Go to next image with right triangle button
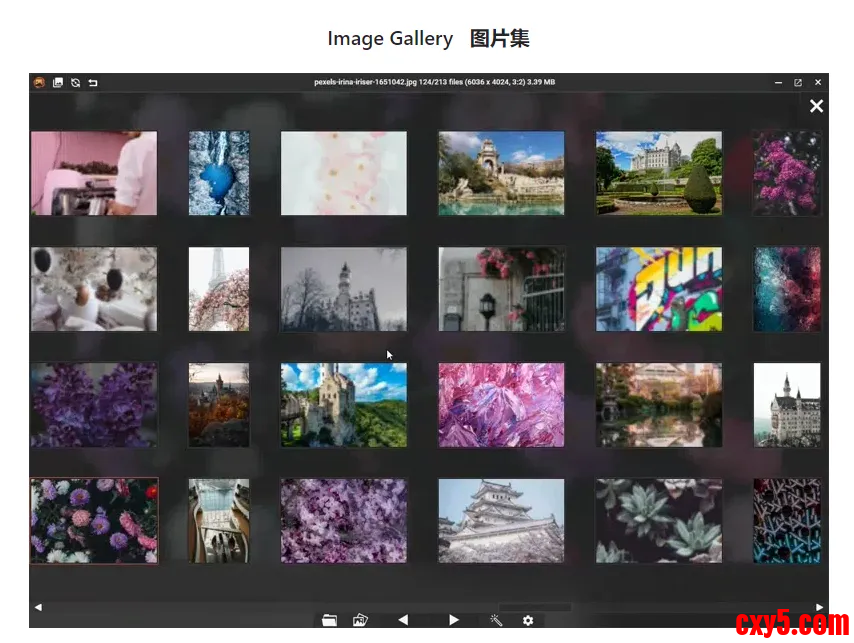Image resolution: width=854 pixels, height=643 pixels. coord(453,620)
